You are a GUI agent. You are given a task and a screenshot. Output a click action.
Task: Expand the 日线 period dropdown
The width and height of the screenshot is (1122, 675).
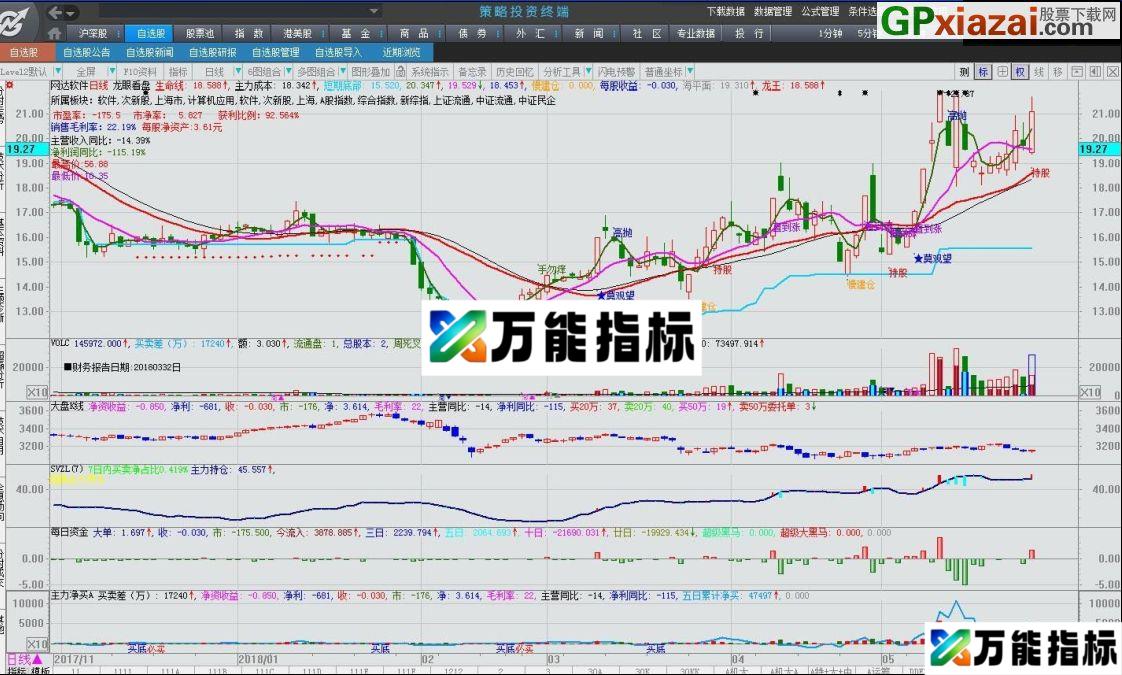pyautogui.click(x=216, y=71)
